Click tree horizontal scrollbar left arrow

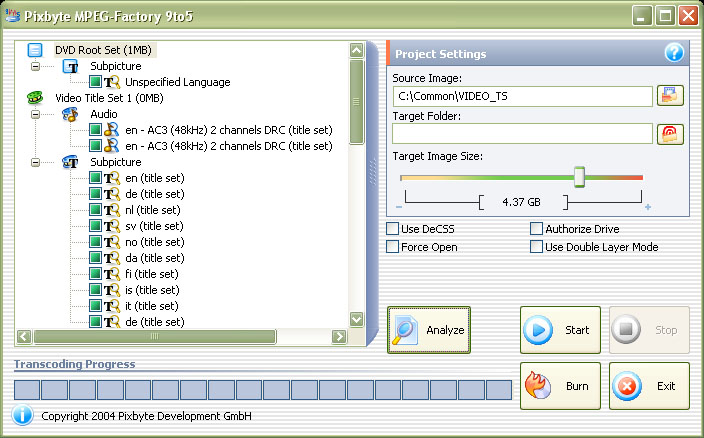point(24,336)
